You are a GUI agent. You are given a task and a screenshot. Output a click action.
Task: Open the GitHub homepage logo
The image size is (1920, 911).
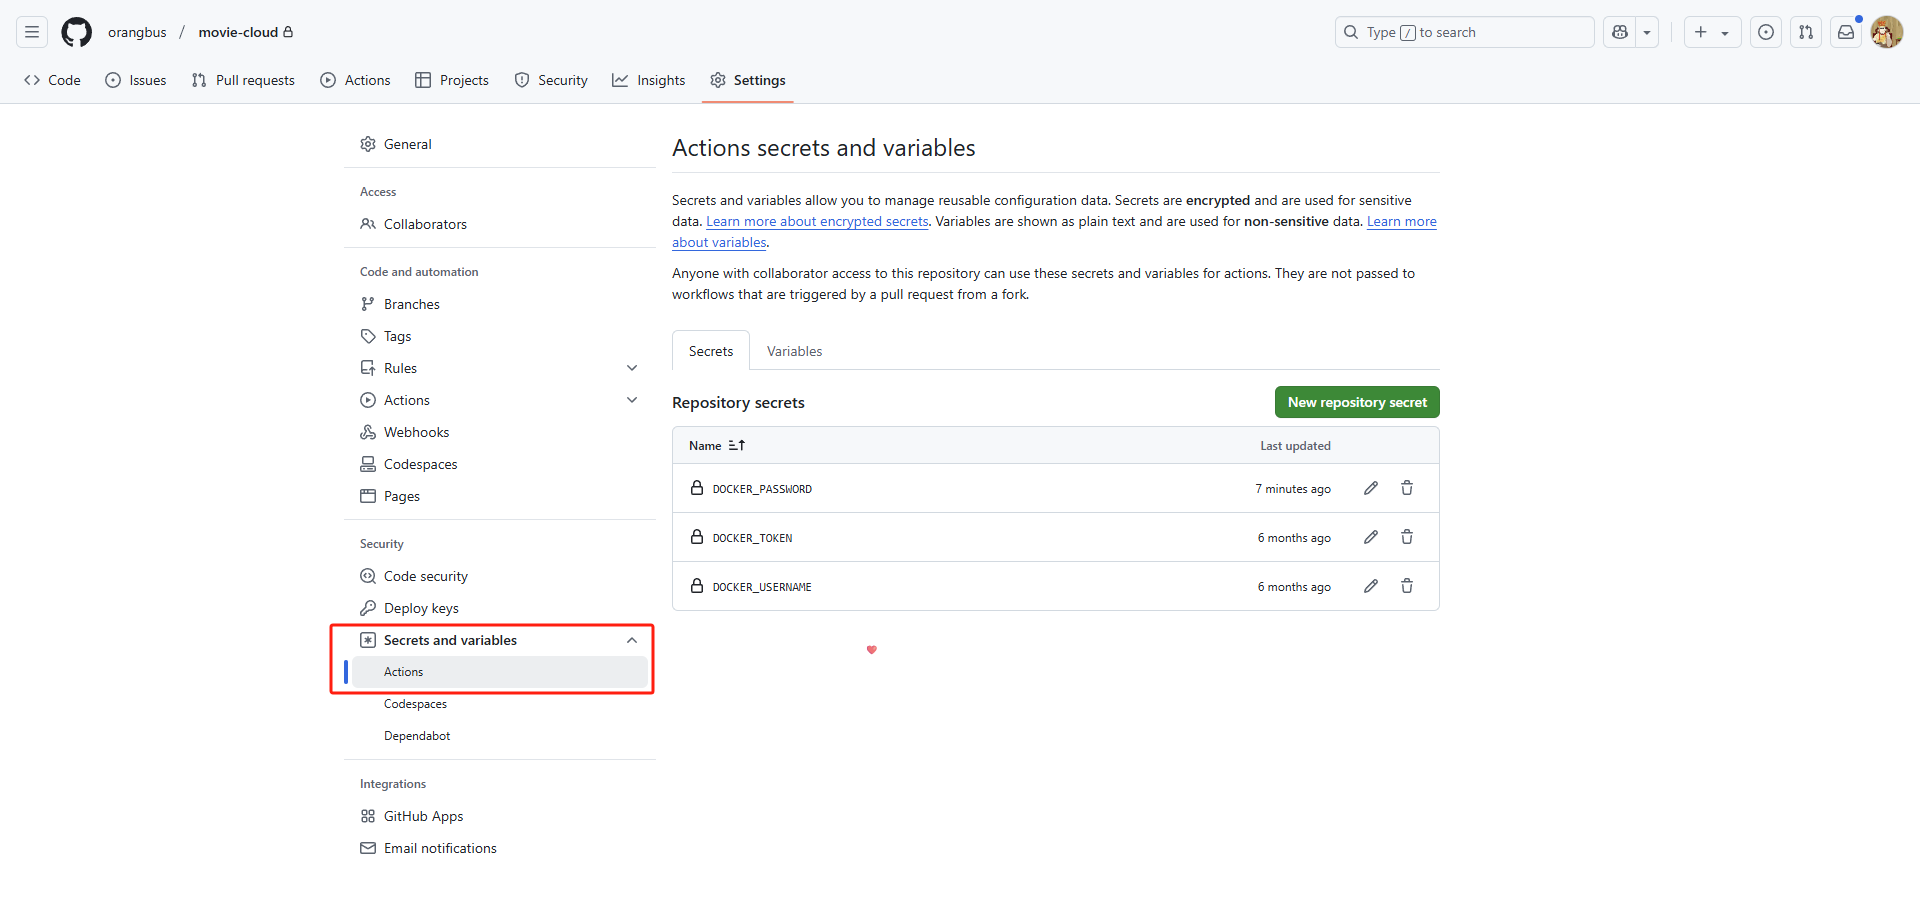(x=76, y=32)
